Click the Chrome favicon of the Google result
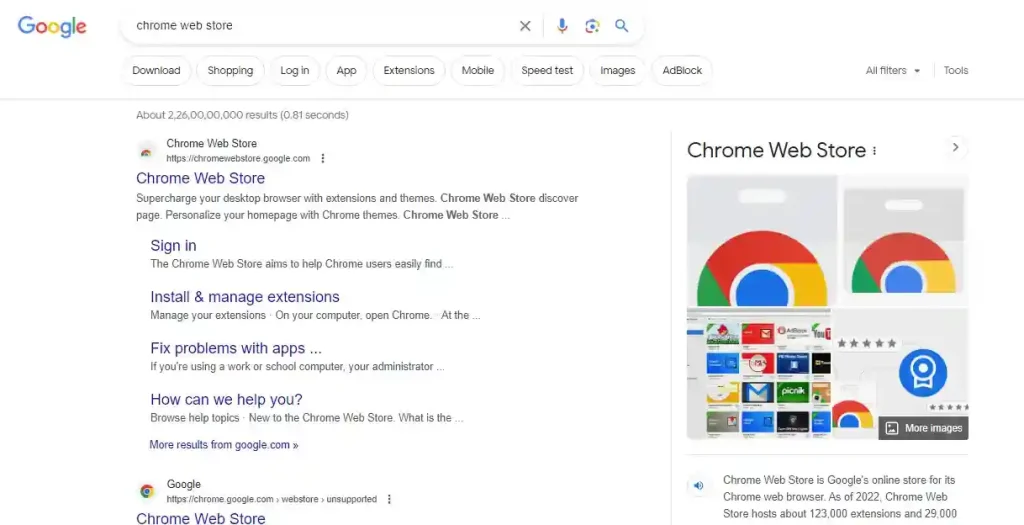This screenshot has height=525, width=1024. tap(147, 491)
